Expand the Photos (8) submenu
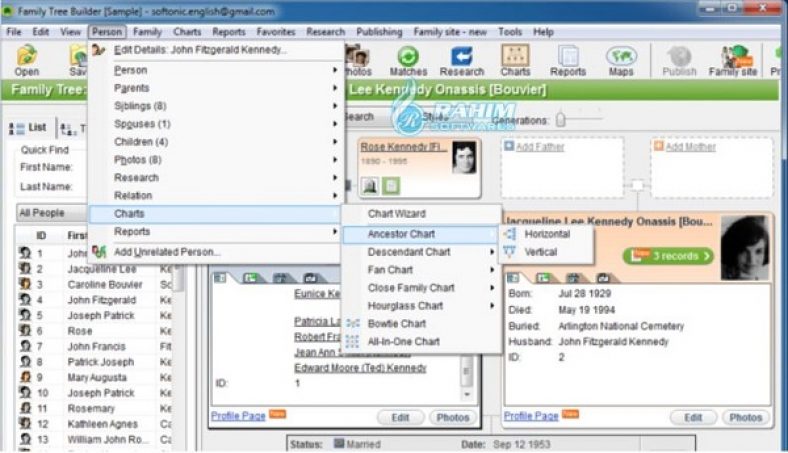Screen dimensions: 788x453 tap(334, 160)
